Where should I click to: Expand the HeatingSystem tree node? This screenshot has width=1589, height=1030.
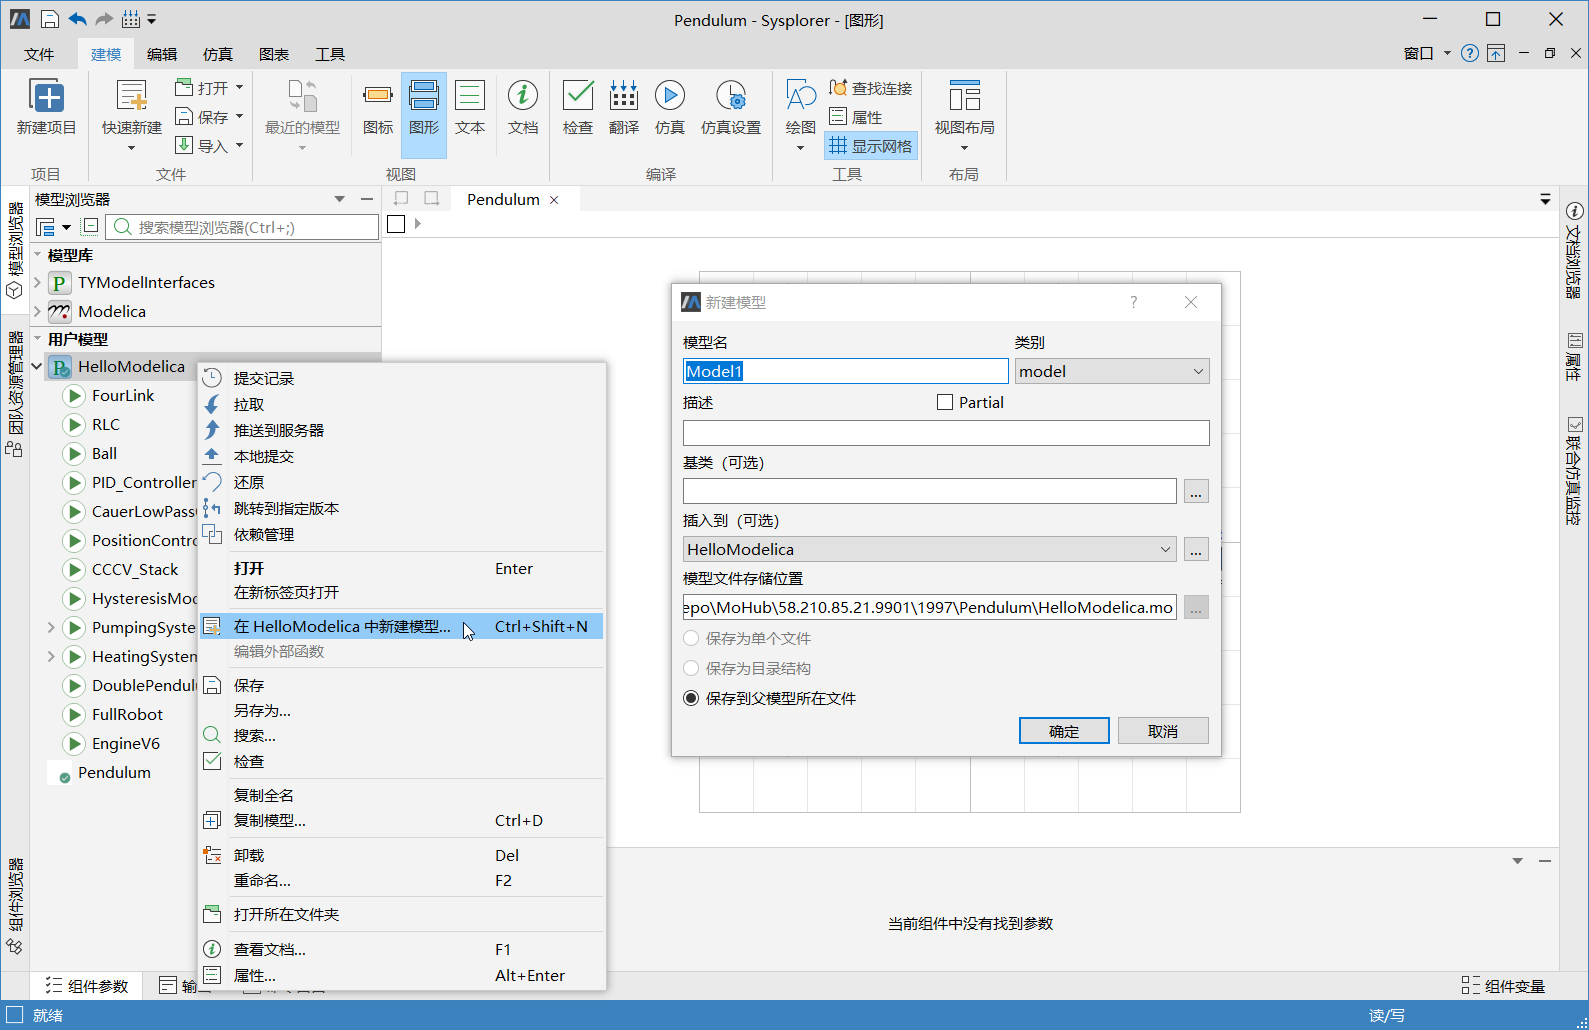coord(51,656)
